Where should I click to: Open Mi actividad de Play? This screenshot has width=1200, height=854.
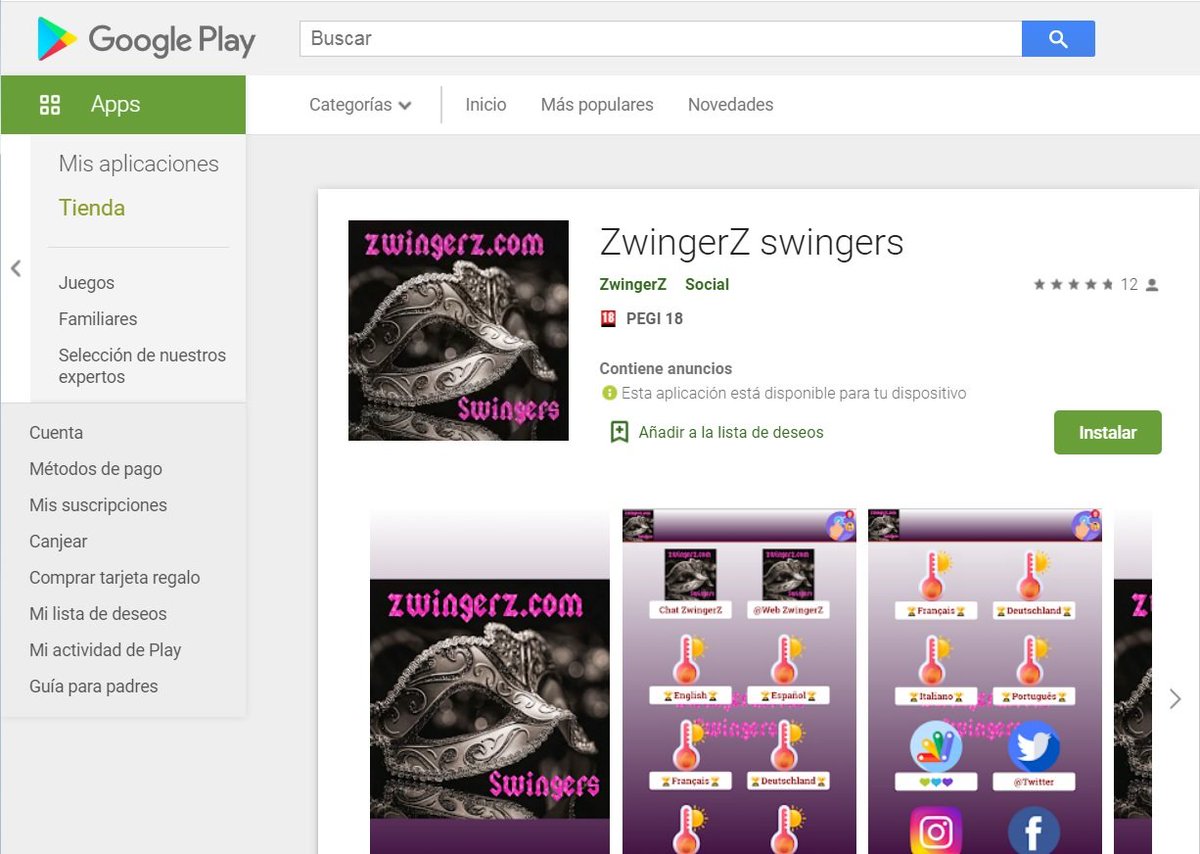pos(105,650)
